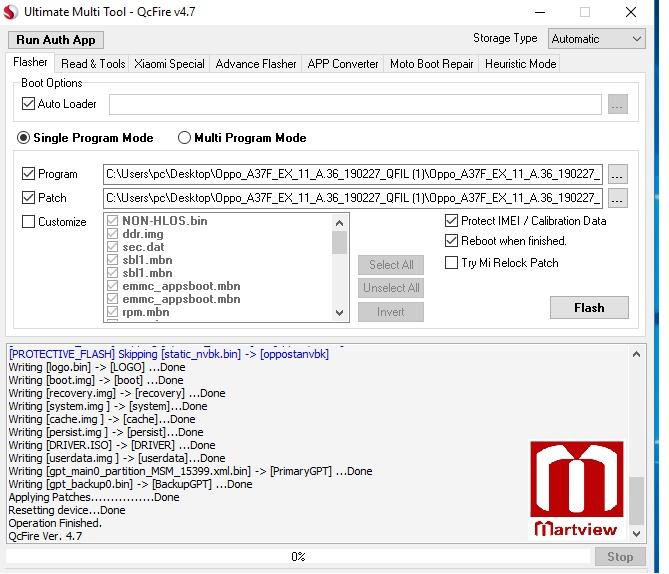Uncheck the Patch checkbox

pos(28,198)
